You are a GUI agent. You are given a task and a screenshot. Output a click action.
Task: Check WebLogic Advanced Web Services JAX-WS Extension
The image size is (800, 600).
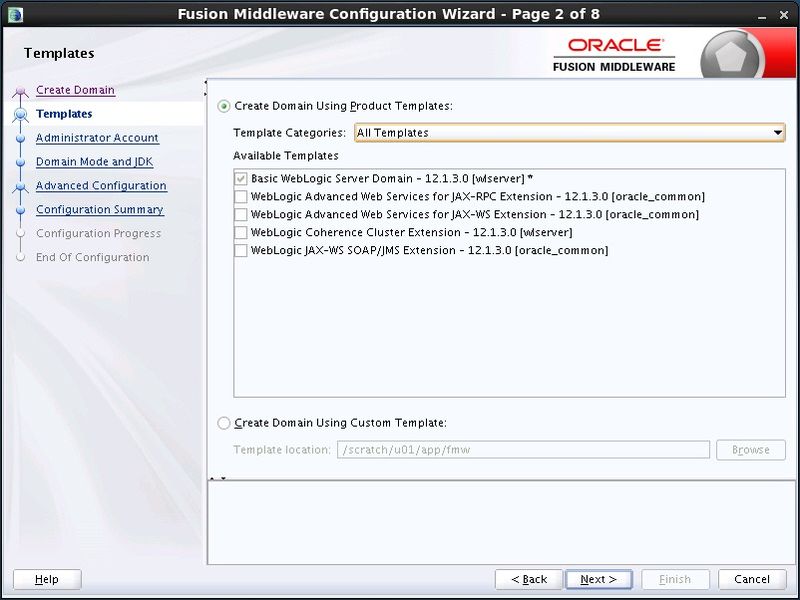(x=241, y=214)
